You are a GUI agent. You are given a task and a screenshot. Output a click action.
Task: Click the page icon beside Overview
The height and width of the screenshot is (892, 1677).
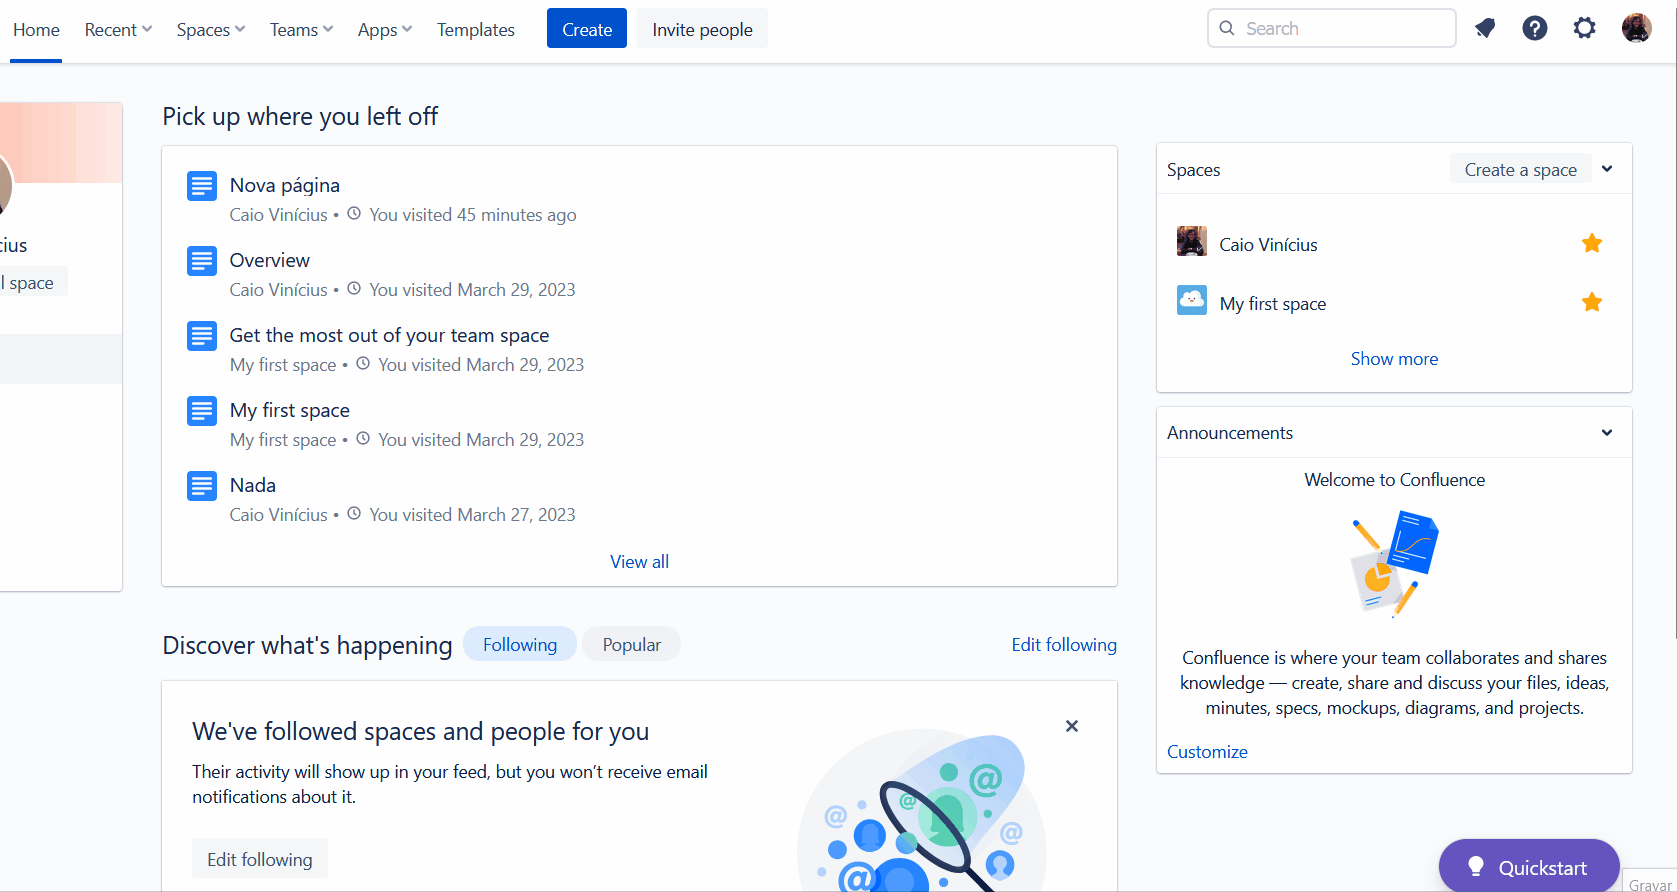[x=202, y=261]
